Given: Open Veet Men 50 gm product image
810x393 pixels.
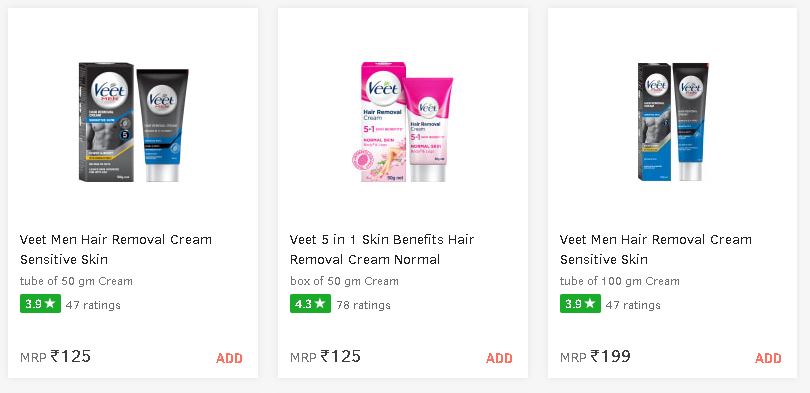Looking at the screenshot, I should tap(133, 122).
